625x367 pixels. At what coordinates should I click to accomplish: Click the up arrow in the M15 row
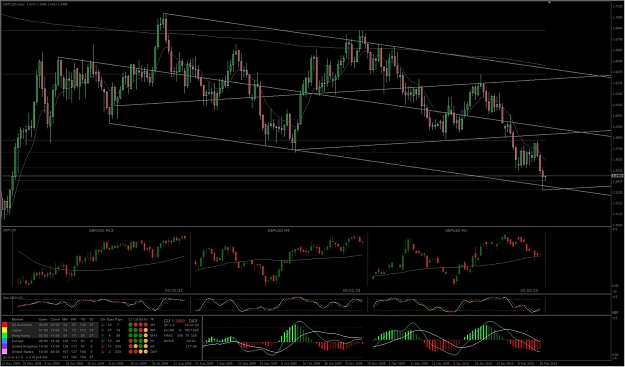pyautogui.click(x=102, y=336)
